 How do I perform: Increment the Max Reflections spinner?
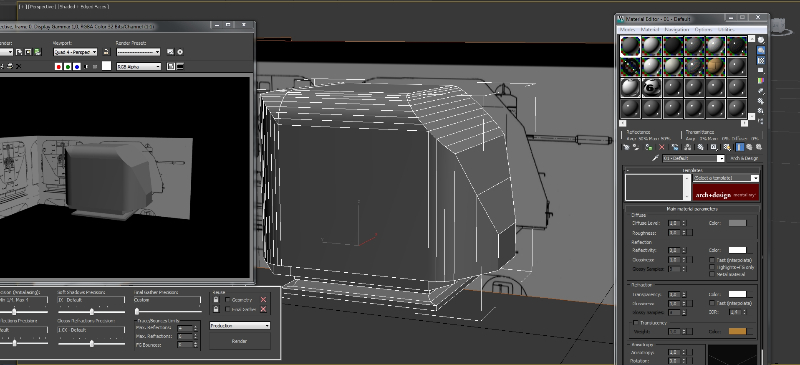[195, 326]
